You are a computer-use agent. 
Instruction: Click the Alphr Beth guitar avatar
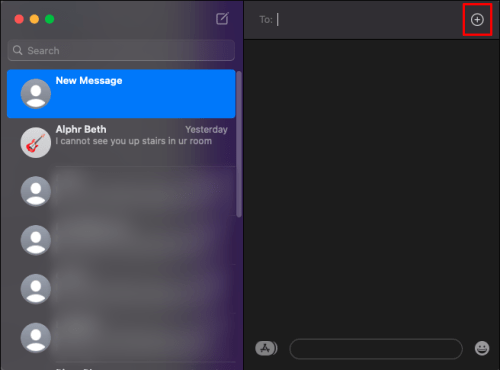point(36,142)
